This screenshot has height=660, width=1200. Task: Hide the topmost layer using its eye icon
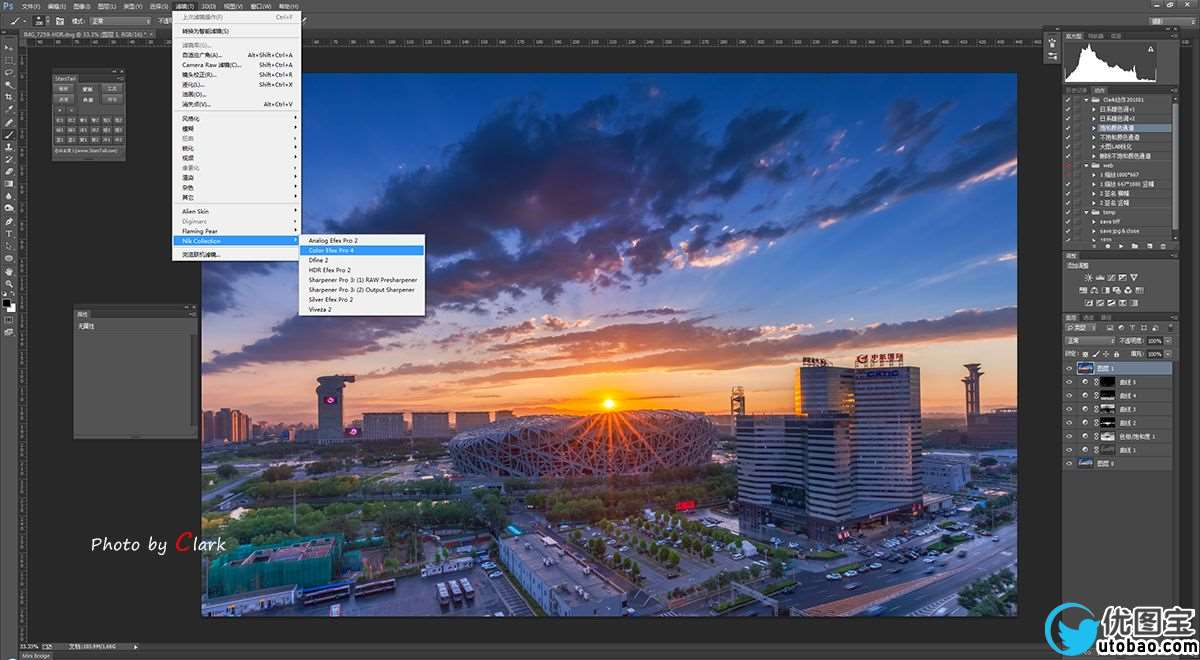(1069, 369)
